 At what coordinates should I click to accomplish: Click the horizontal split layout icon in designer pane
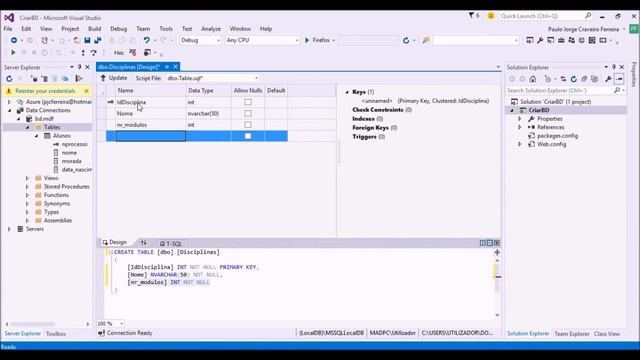point(490,243)
